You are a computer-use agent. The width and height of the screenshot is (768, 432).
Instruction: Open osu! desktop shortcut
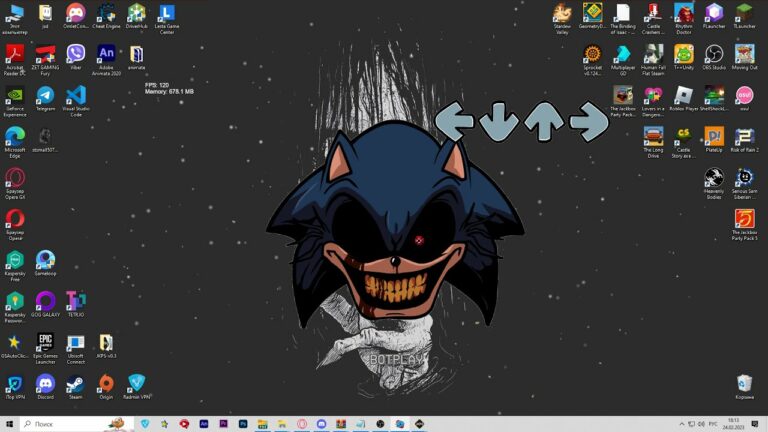(744, 99)
